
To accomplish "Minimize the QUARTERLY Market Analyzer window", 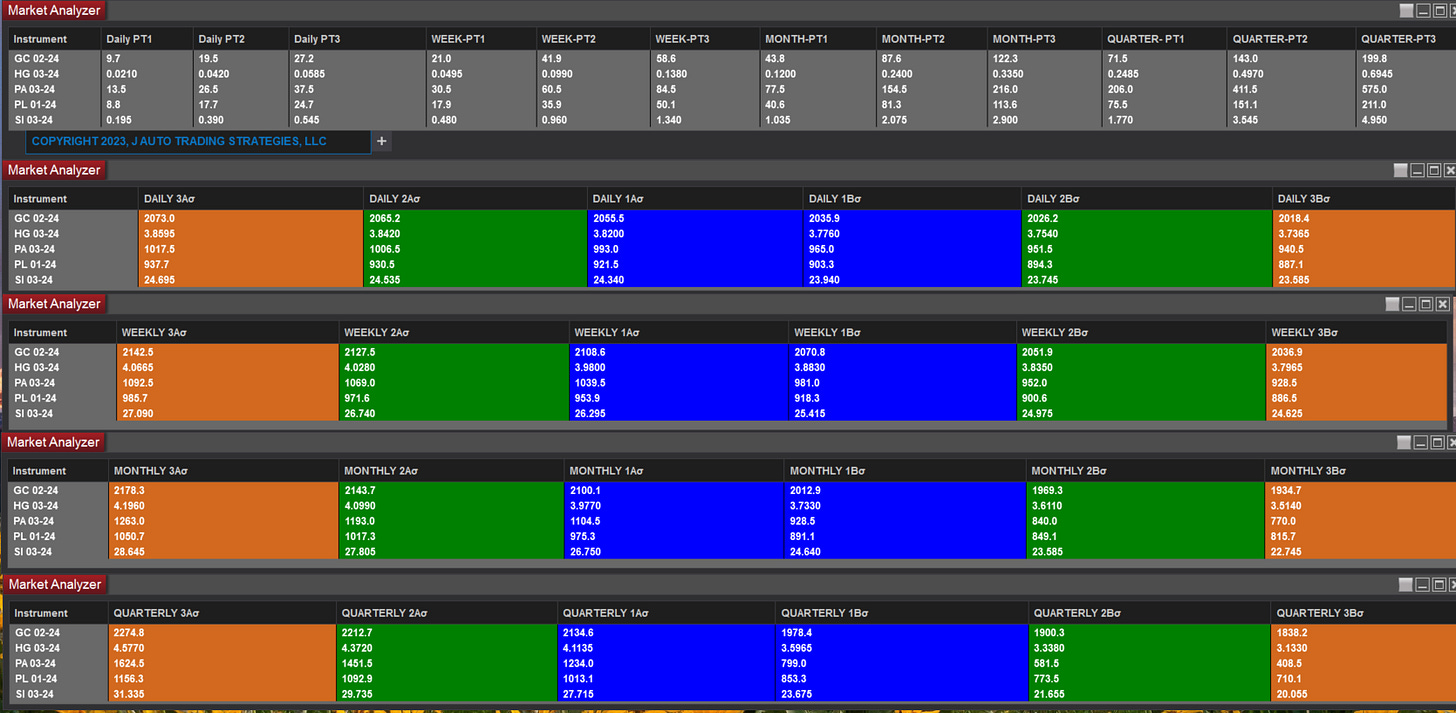I will (x=1420, y=585).
